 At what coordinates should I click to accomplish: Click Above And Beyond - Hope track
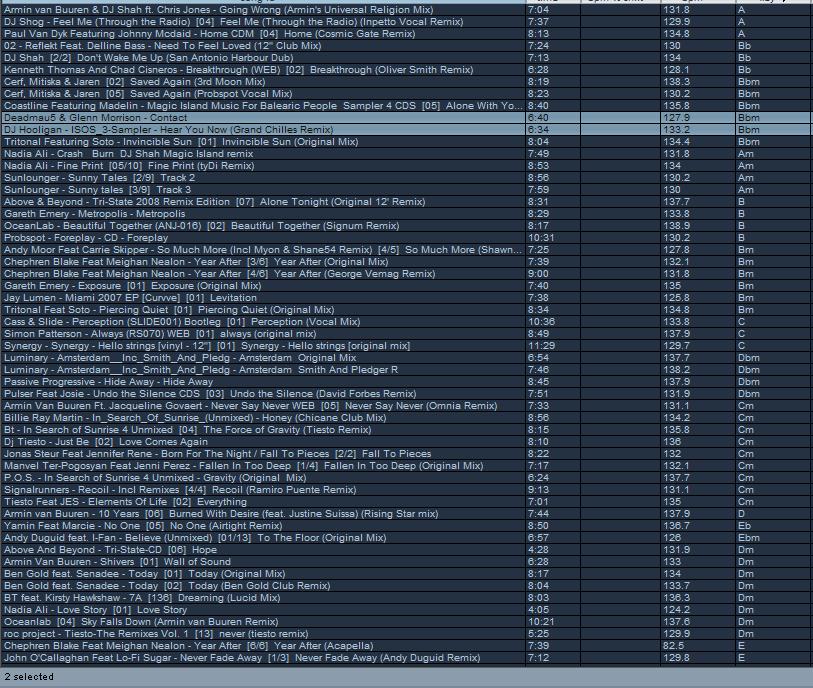point(406,550)
